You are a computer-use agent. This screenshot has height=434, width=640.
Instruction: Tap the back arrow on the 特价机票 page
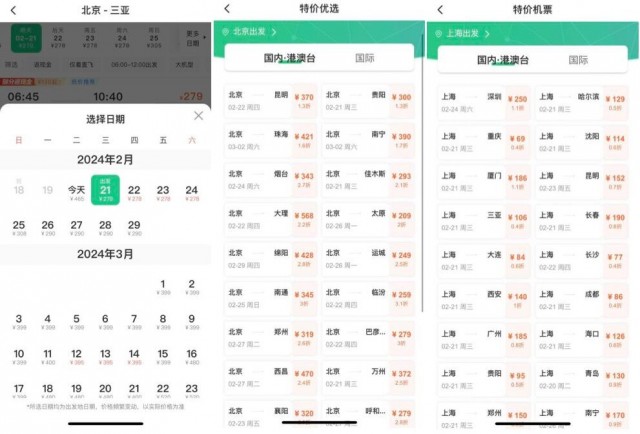440,10
